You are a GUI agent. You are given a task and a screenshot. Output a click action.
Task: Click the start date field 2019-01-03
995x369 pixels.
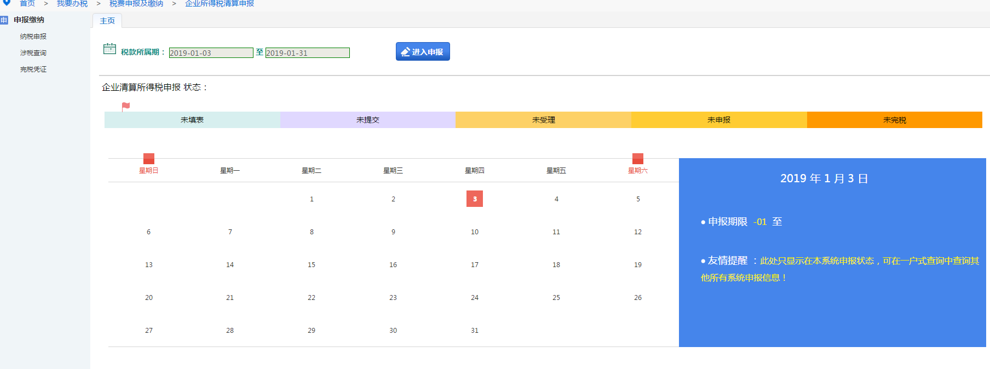coord(211,53)
